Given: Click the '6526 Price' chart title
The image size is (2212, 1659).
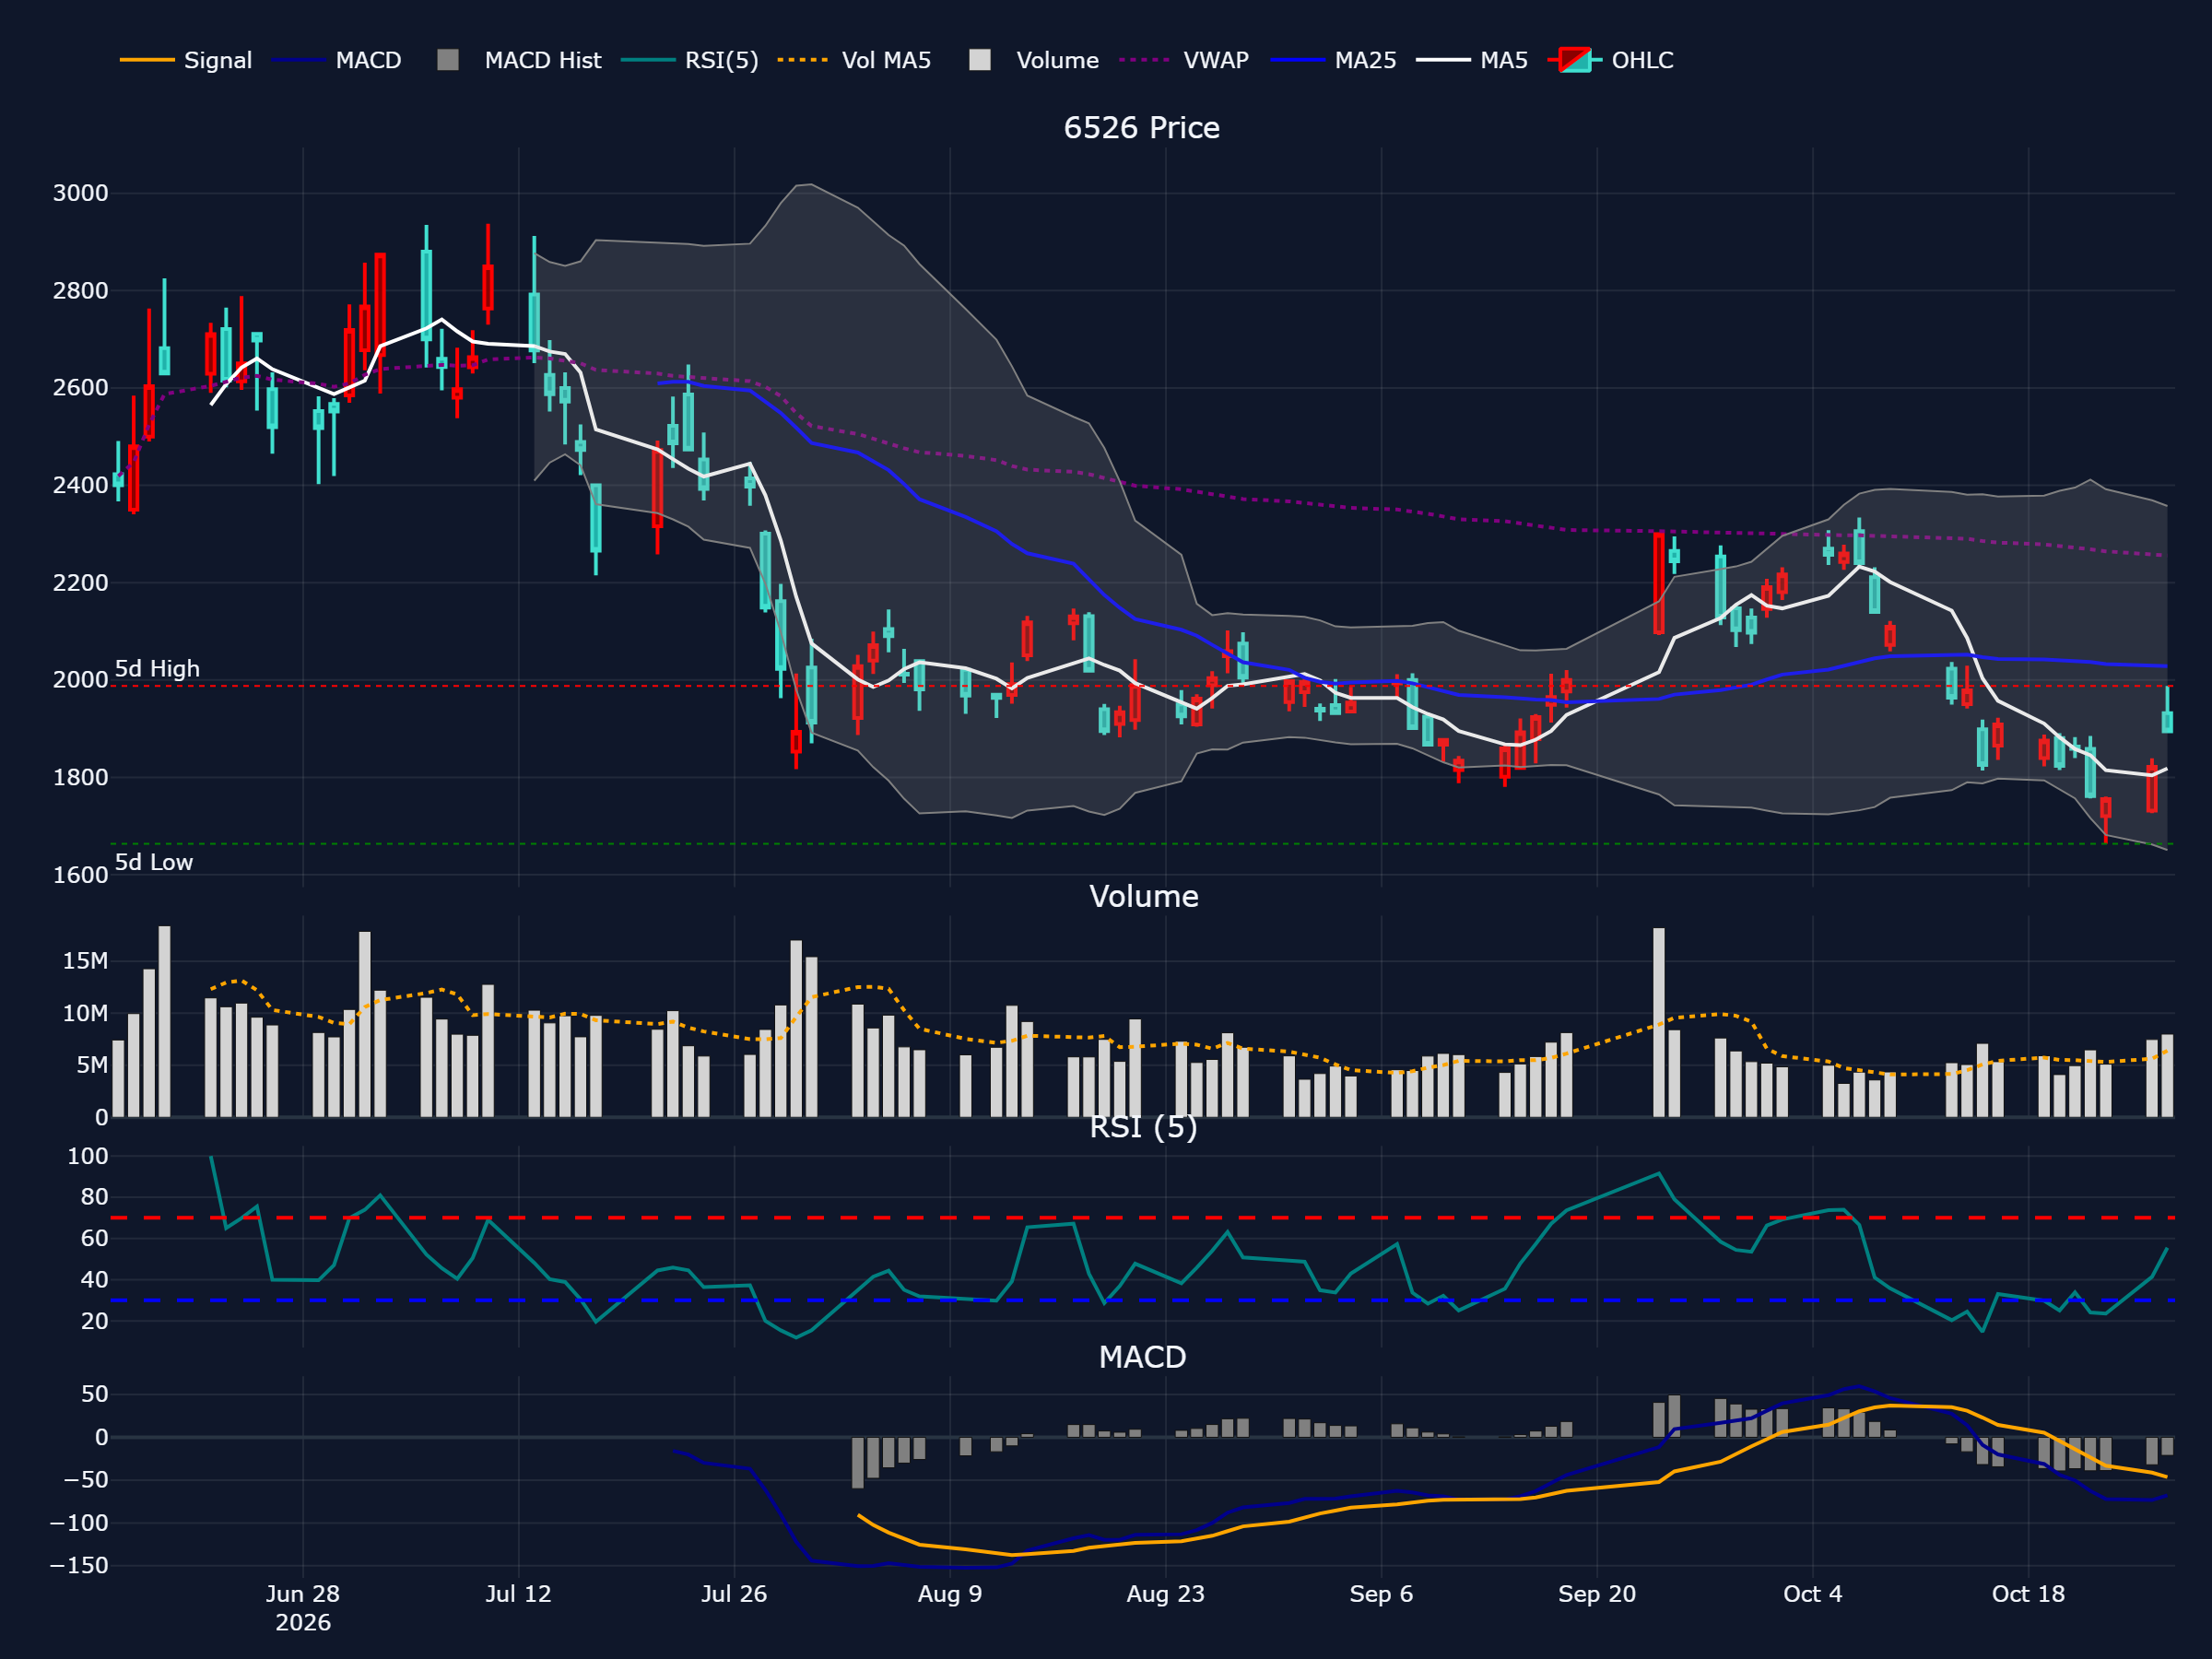Looking at the screenshot, I should [x=1142, y=128].
